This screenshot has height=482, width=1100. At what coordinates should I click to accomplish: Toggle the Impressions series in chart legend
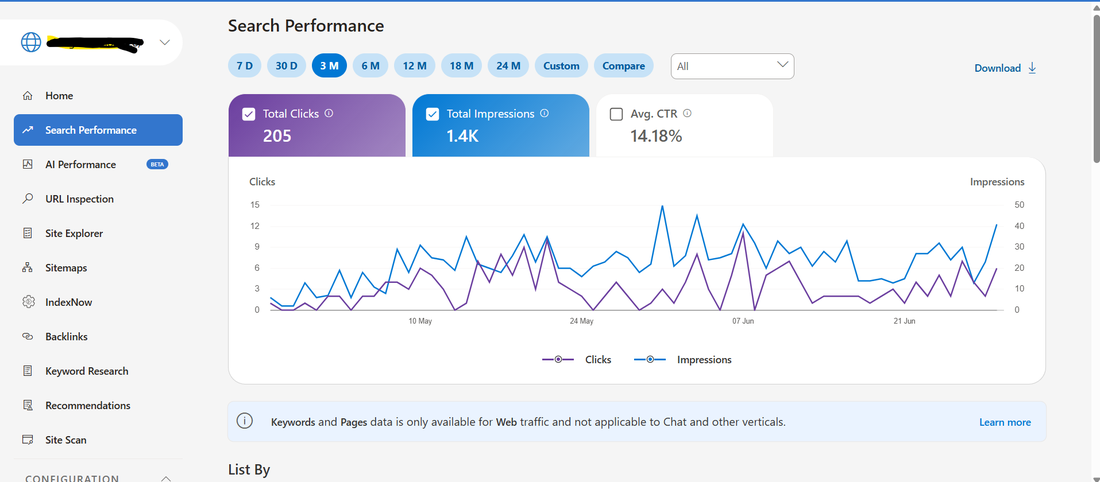pyautogui.click(x=683, y=359)
